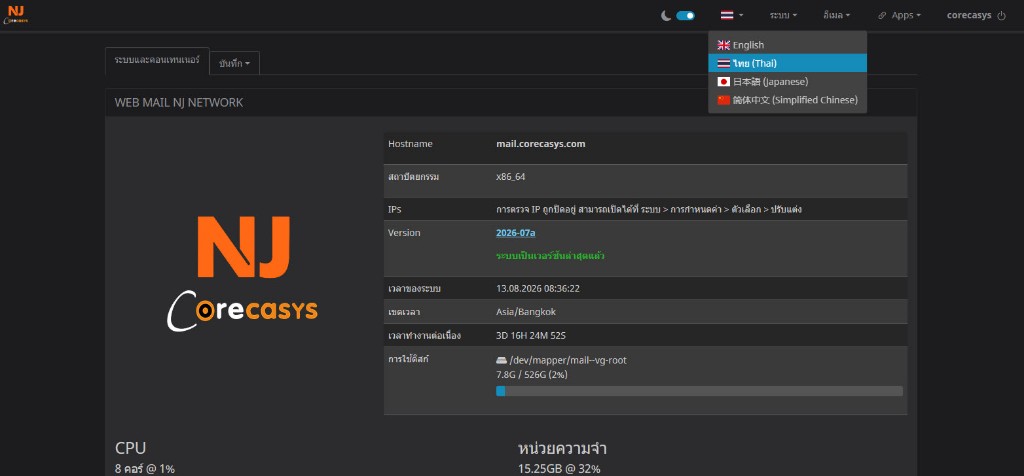1024x476 pixels.
Task: Open the 2026-07a version link
Action: point(515,233)
